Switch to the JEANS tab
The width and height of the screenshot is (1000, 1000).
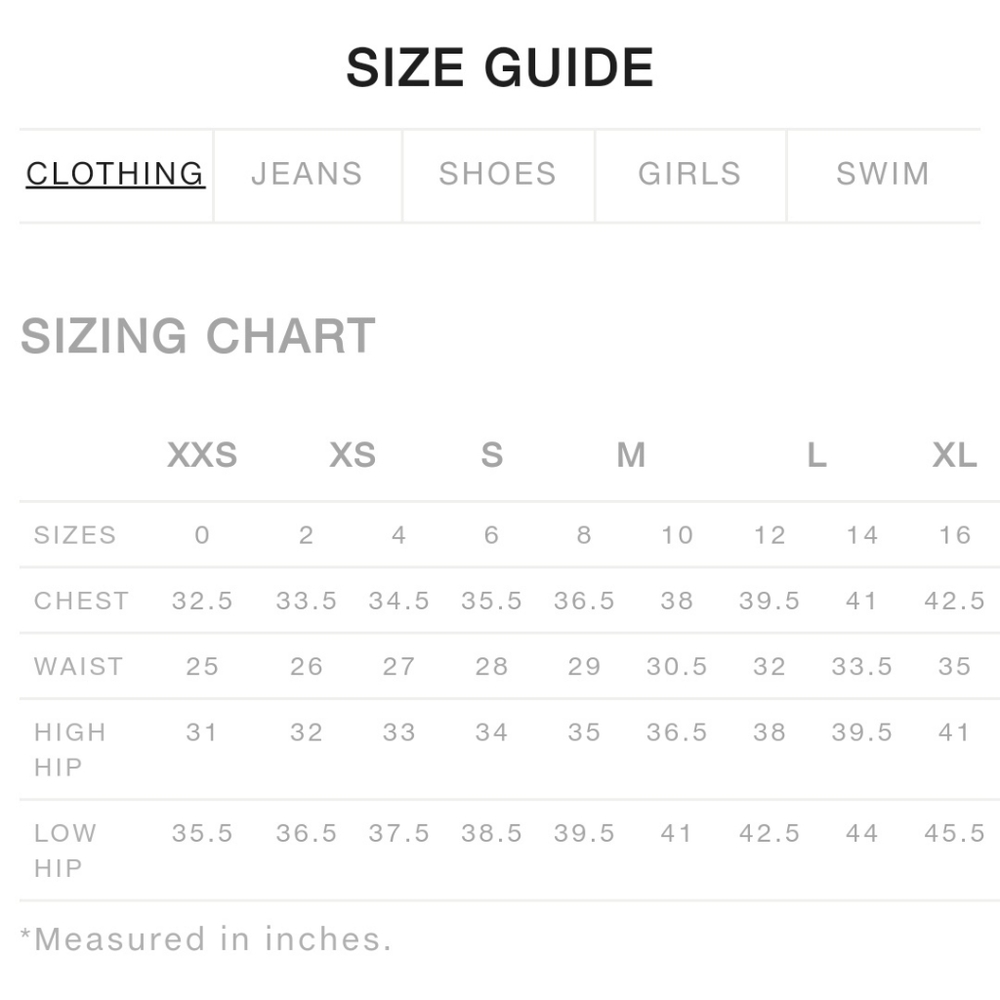307,174
